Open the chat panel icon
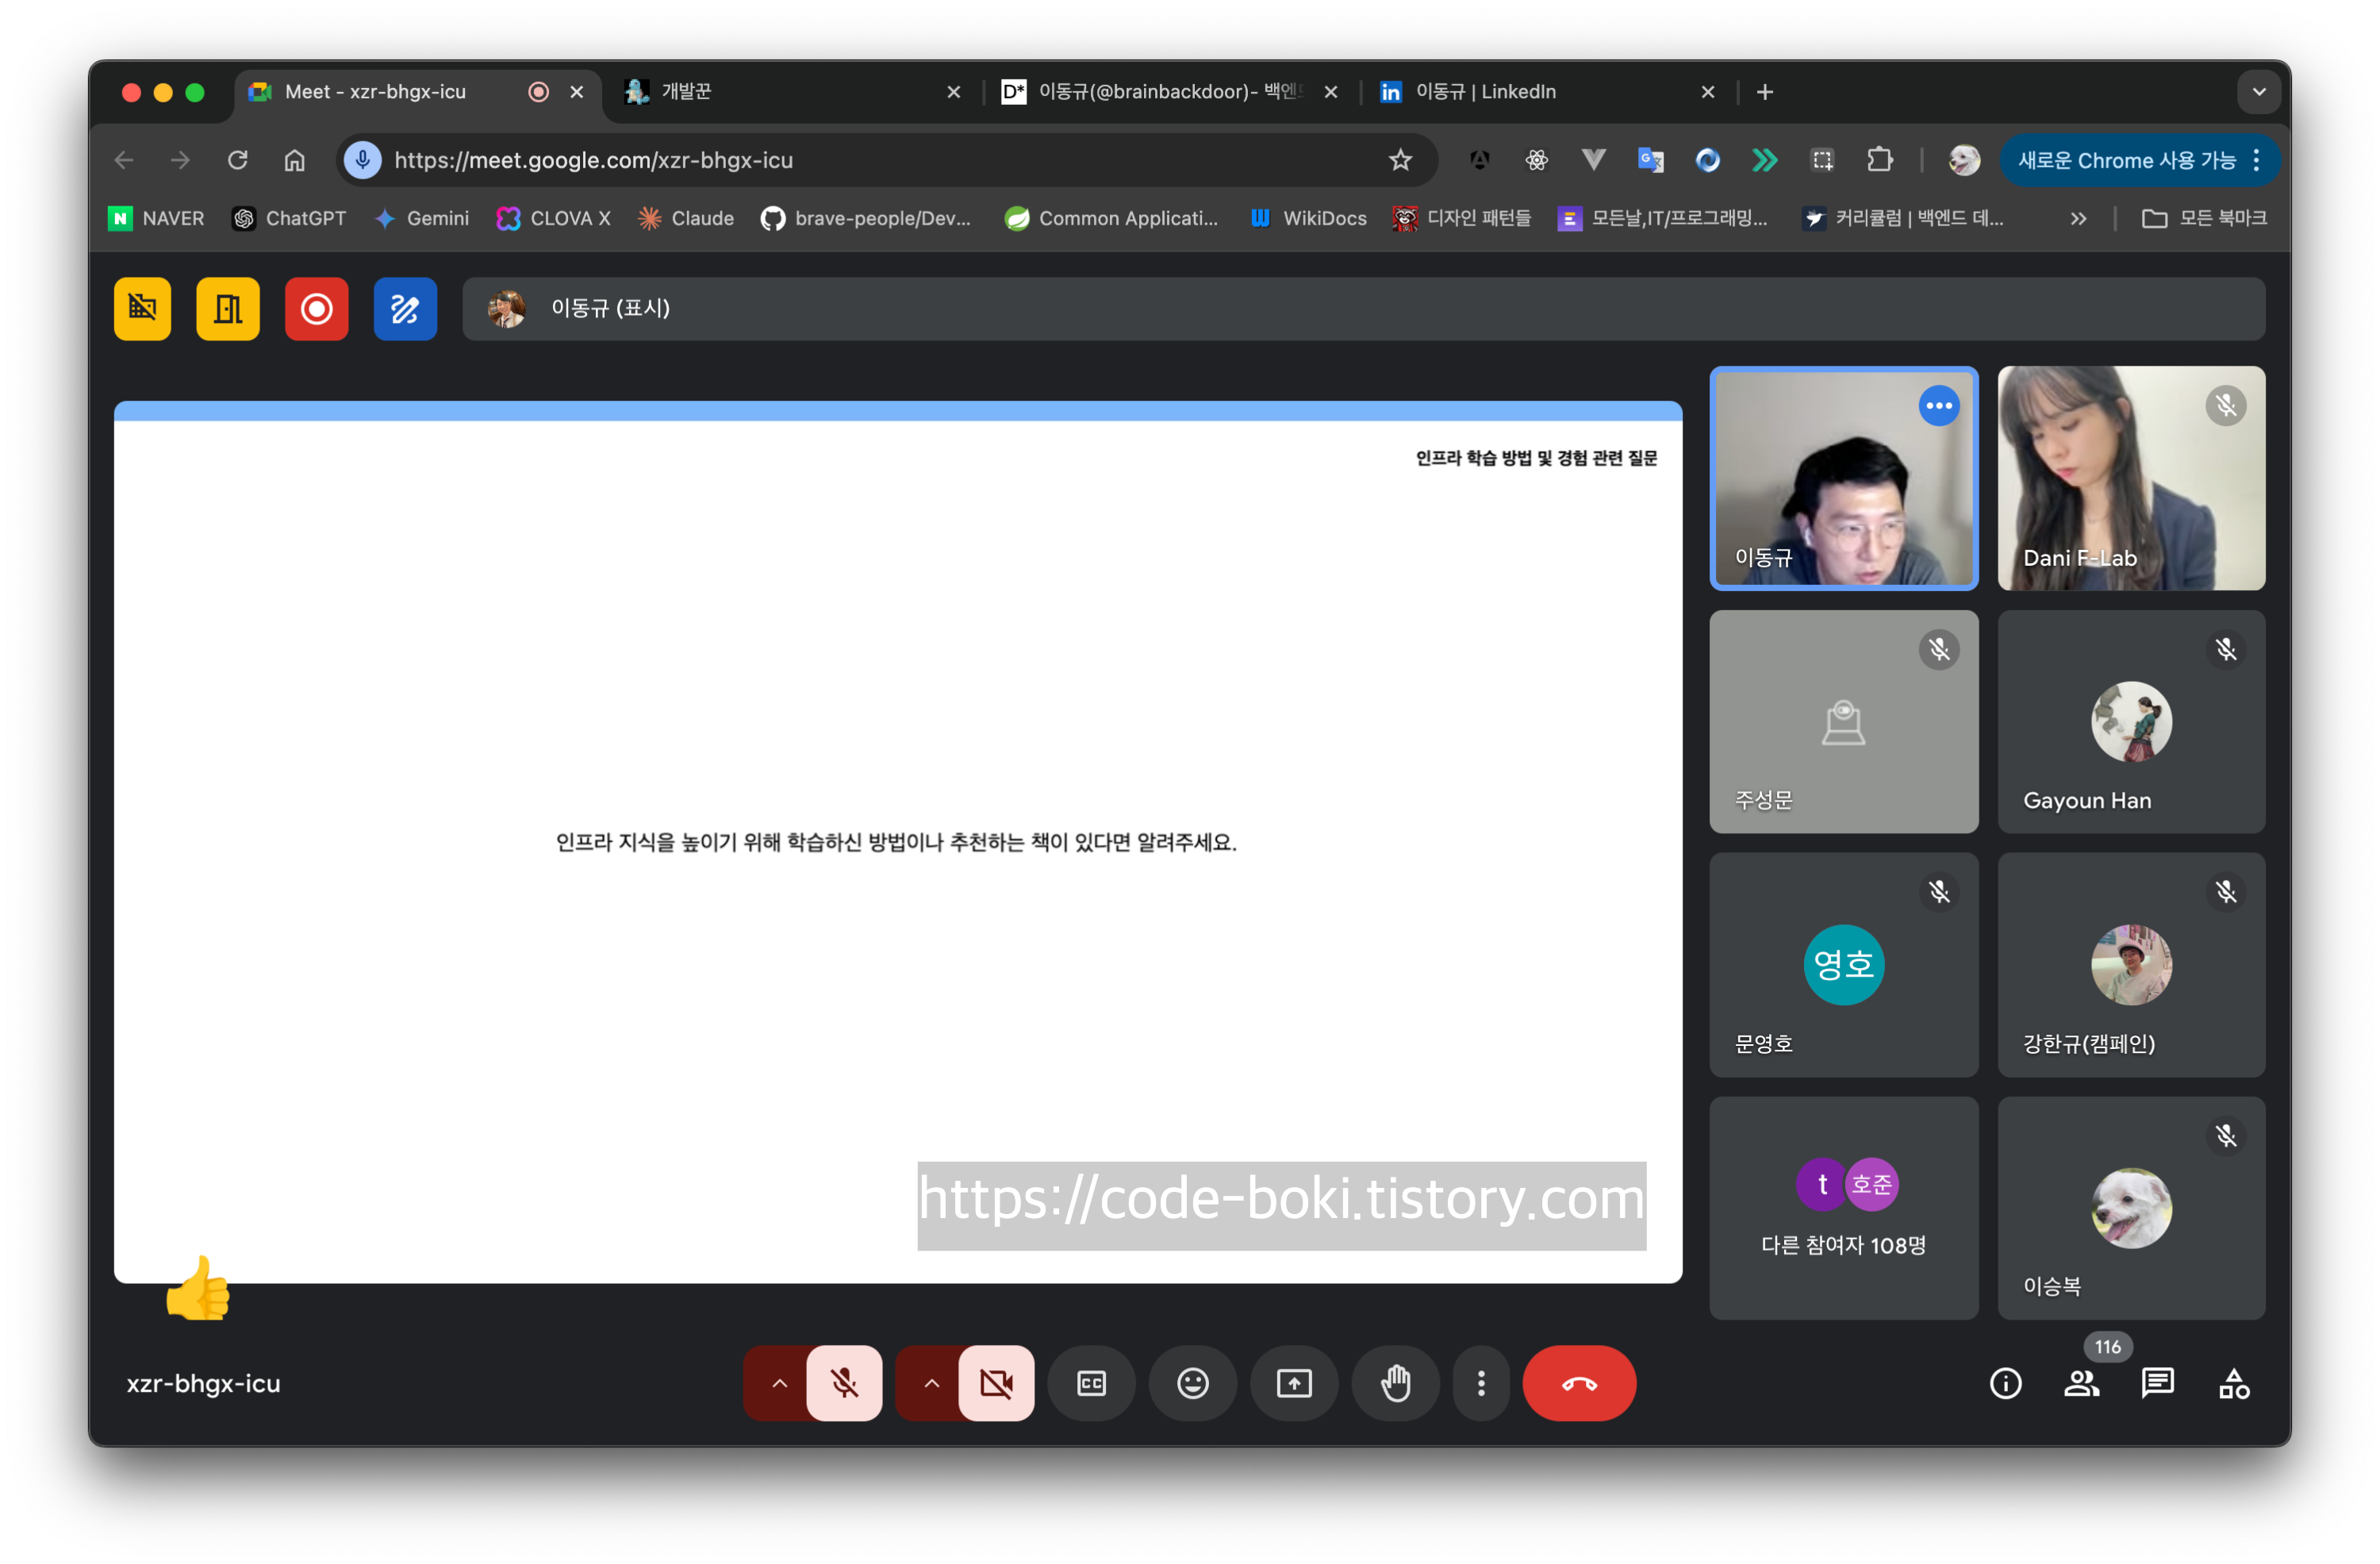 [x=2157, y=1383]
